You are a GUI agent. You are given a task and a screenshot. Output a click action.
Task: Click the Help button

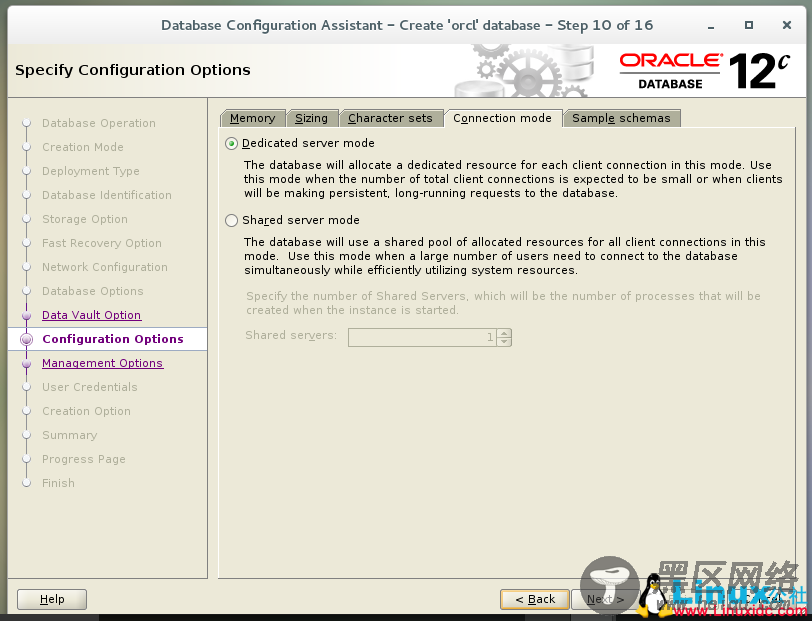[52, 599]
